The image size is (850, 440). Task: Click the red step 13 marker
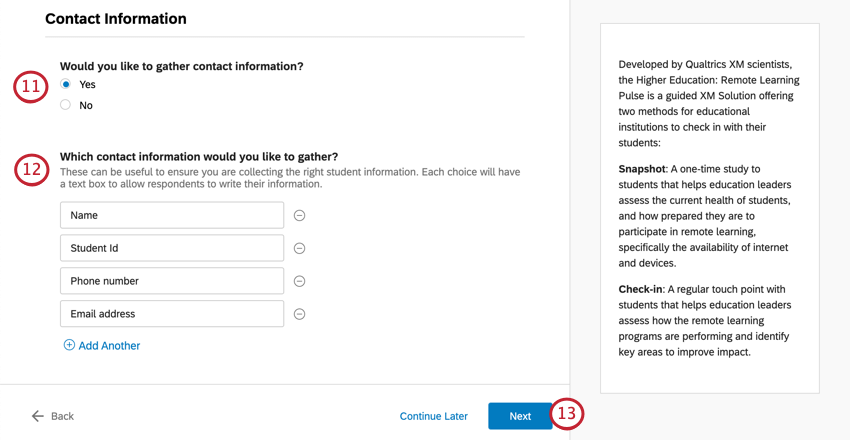point(568,413)
